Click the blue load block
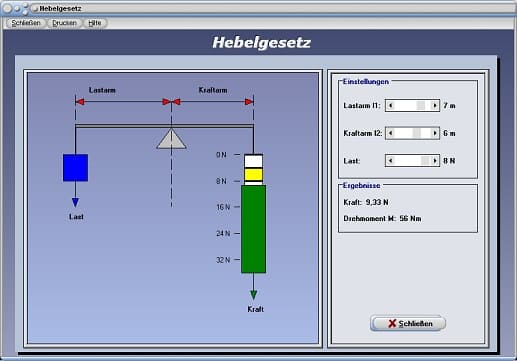517x361 pixels. (76, 168)
